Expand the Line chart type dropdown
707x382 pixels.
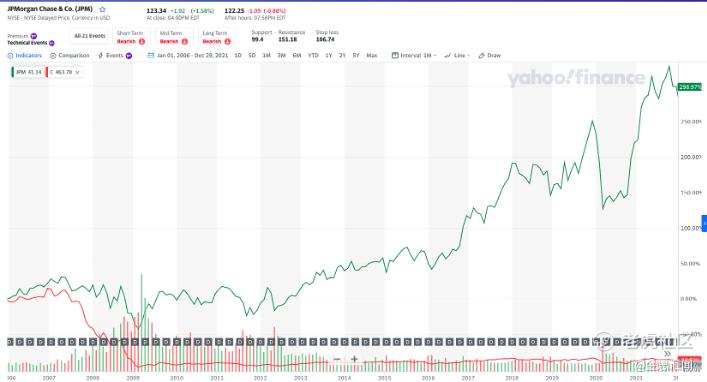click(457, 55)
